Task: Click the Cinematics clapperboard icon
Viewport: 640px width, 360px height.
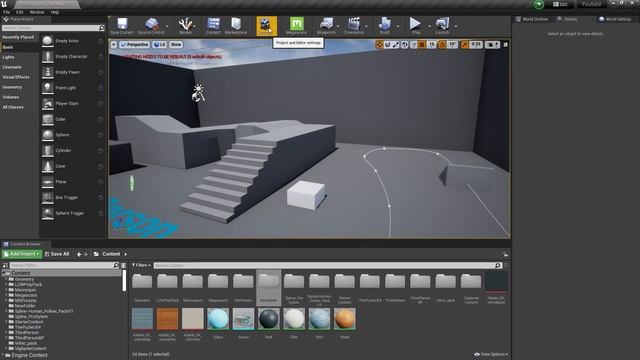Action: click(x=353, y=26)
